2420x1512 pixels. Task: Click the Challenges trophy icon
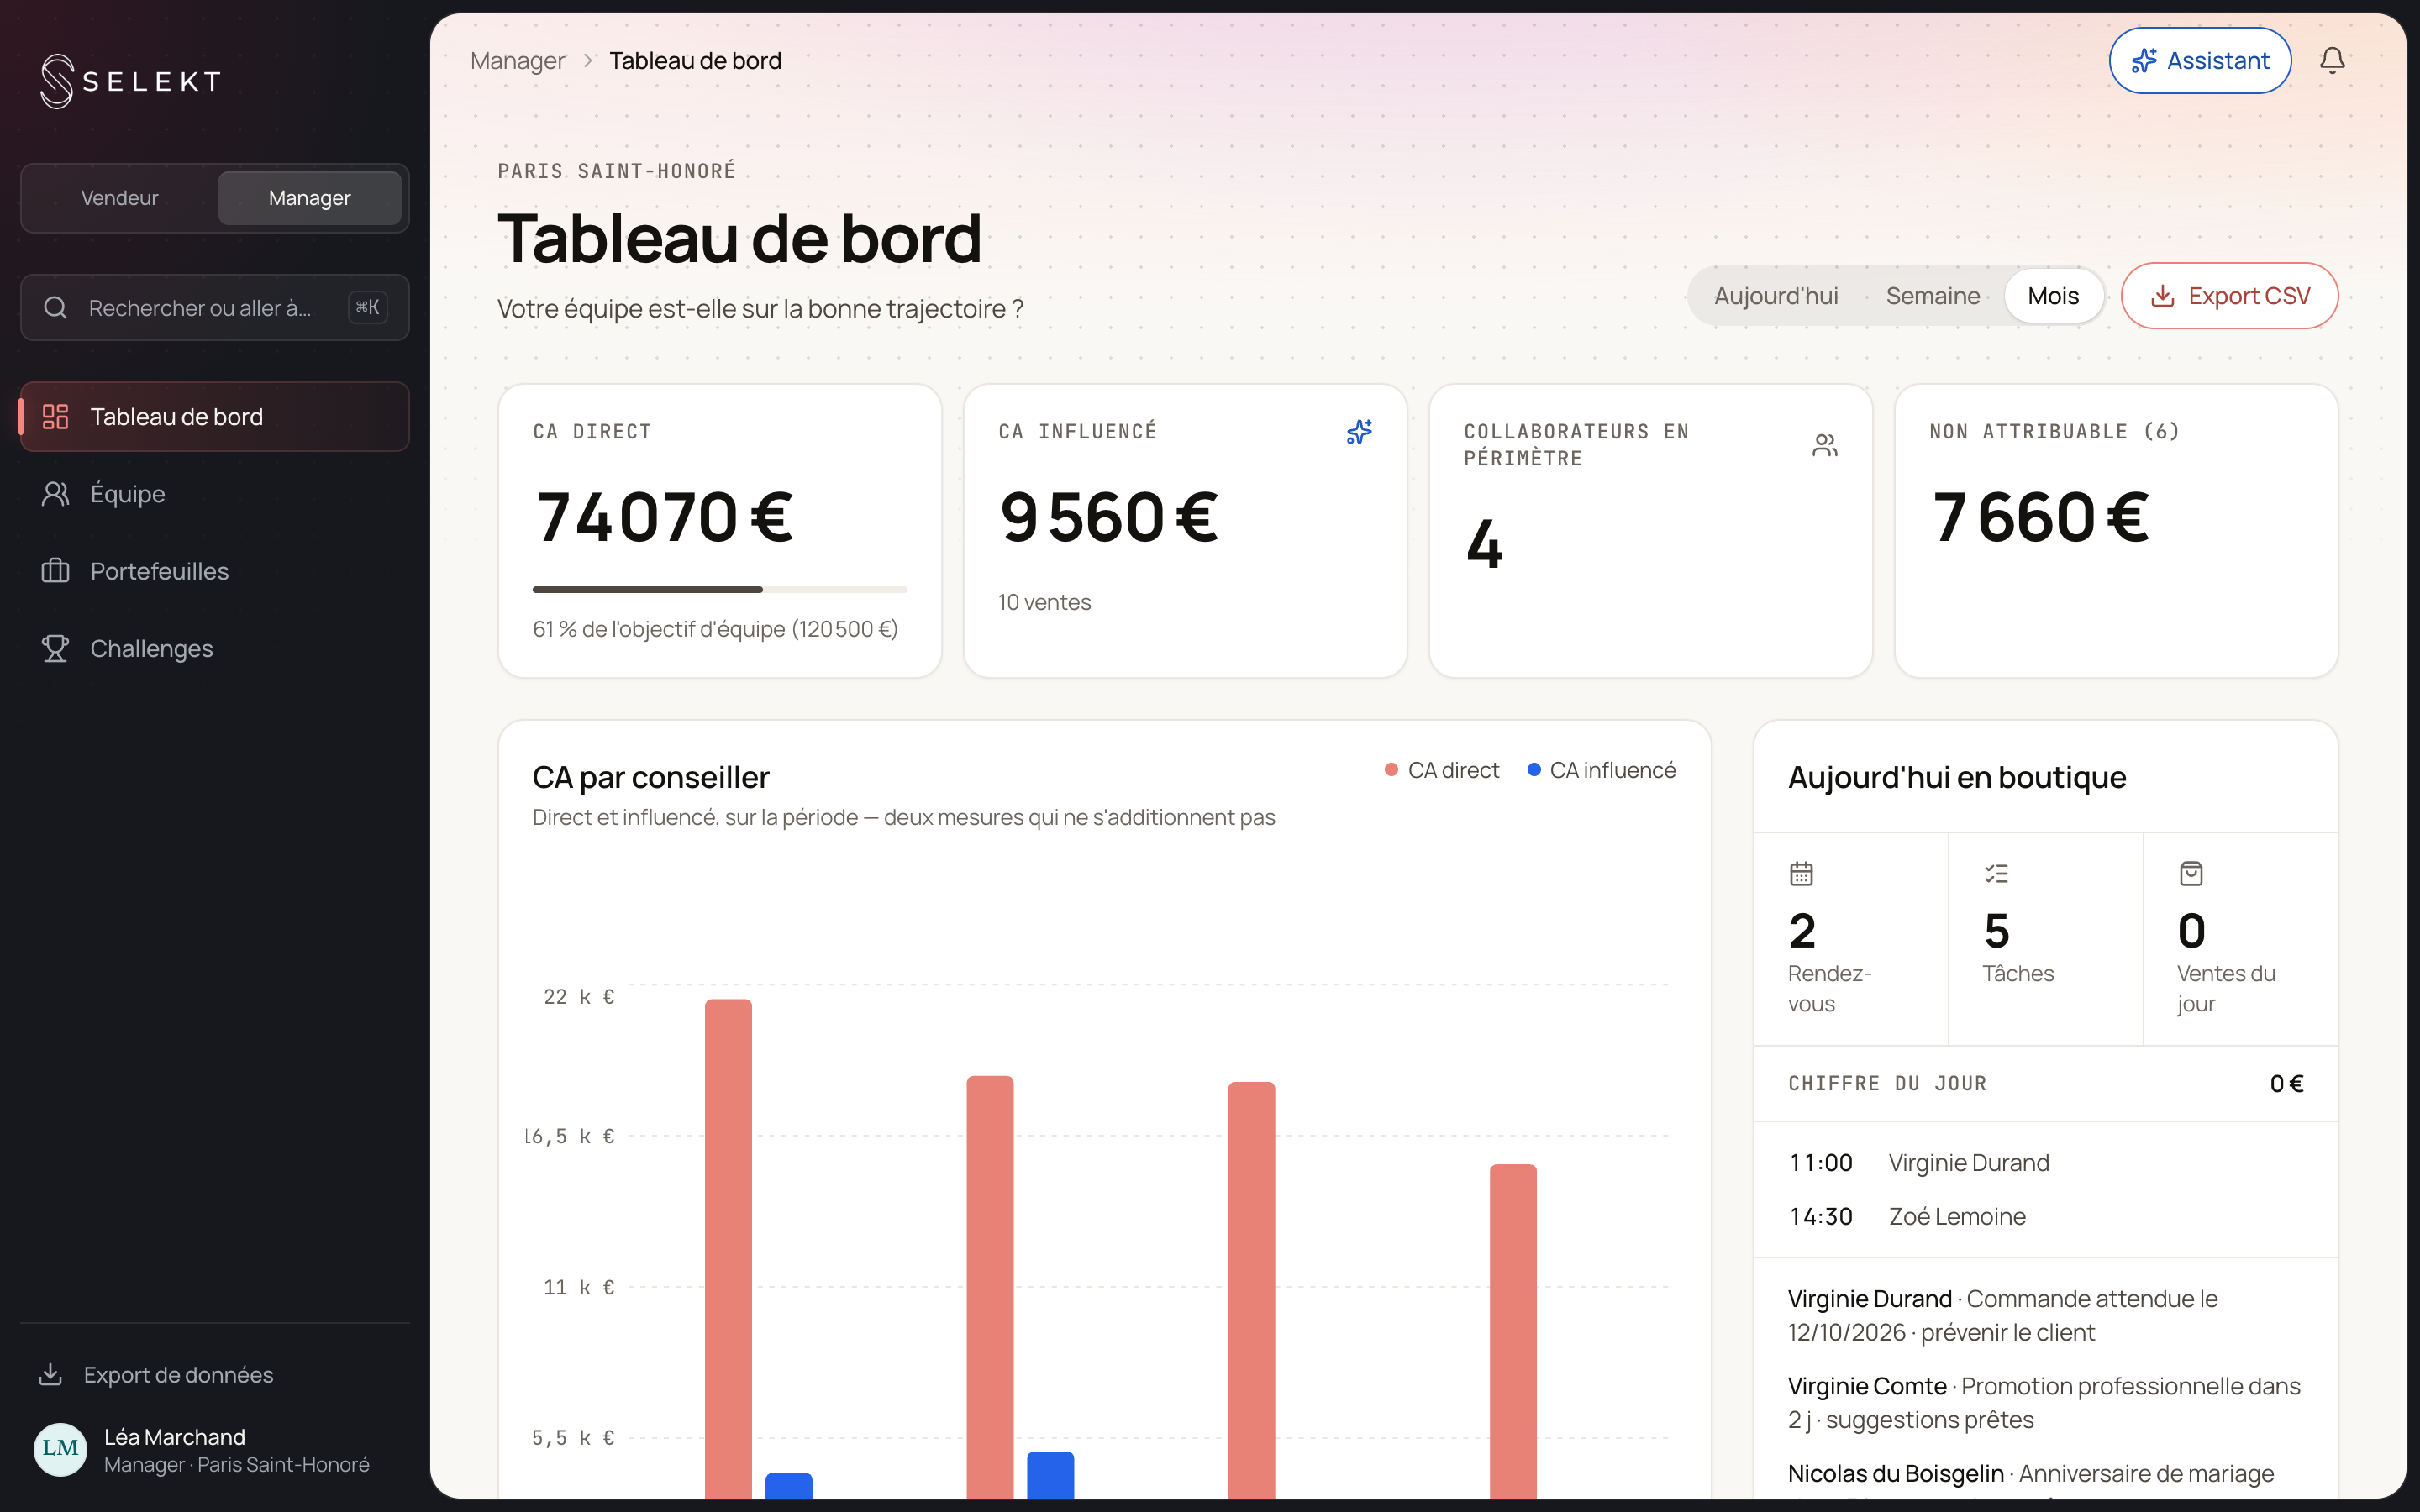pos(55,649)
